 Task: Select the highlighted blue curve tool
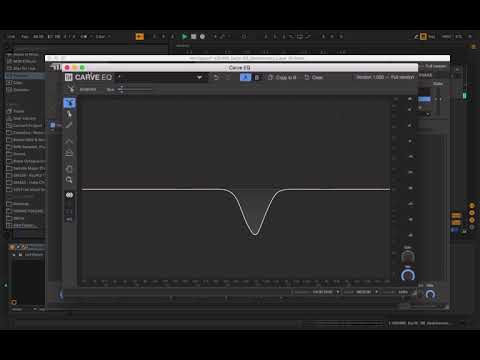tap(70, 103)
